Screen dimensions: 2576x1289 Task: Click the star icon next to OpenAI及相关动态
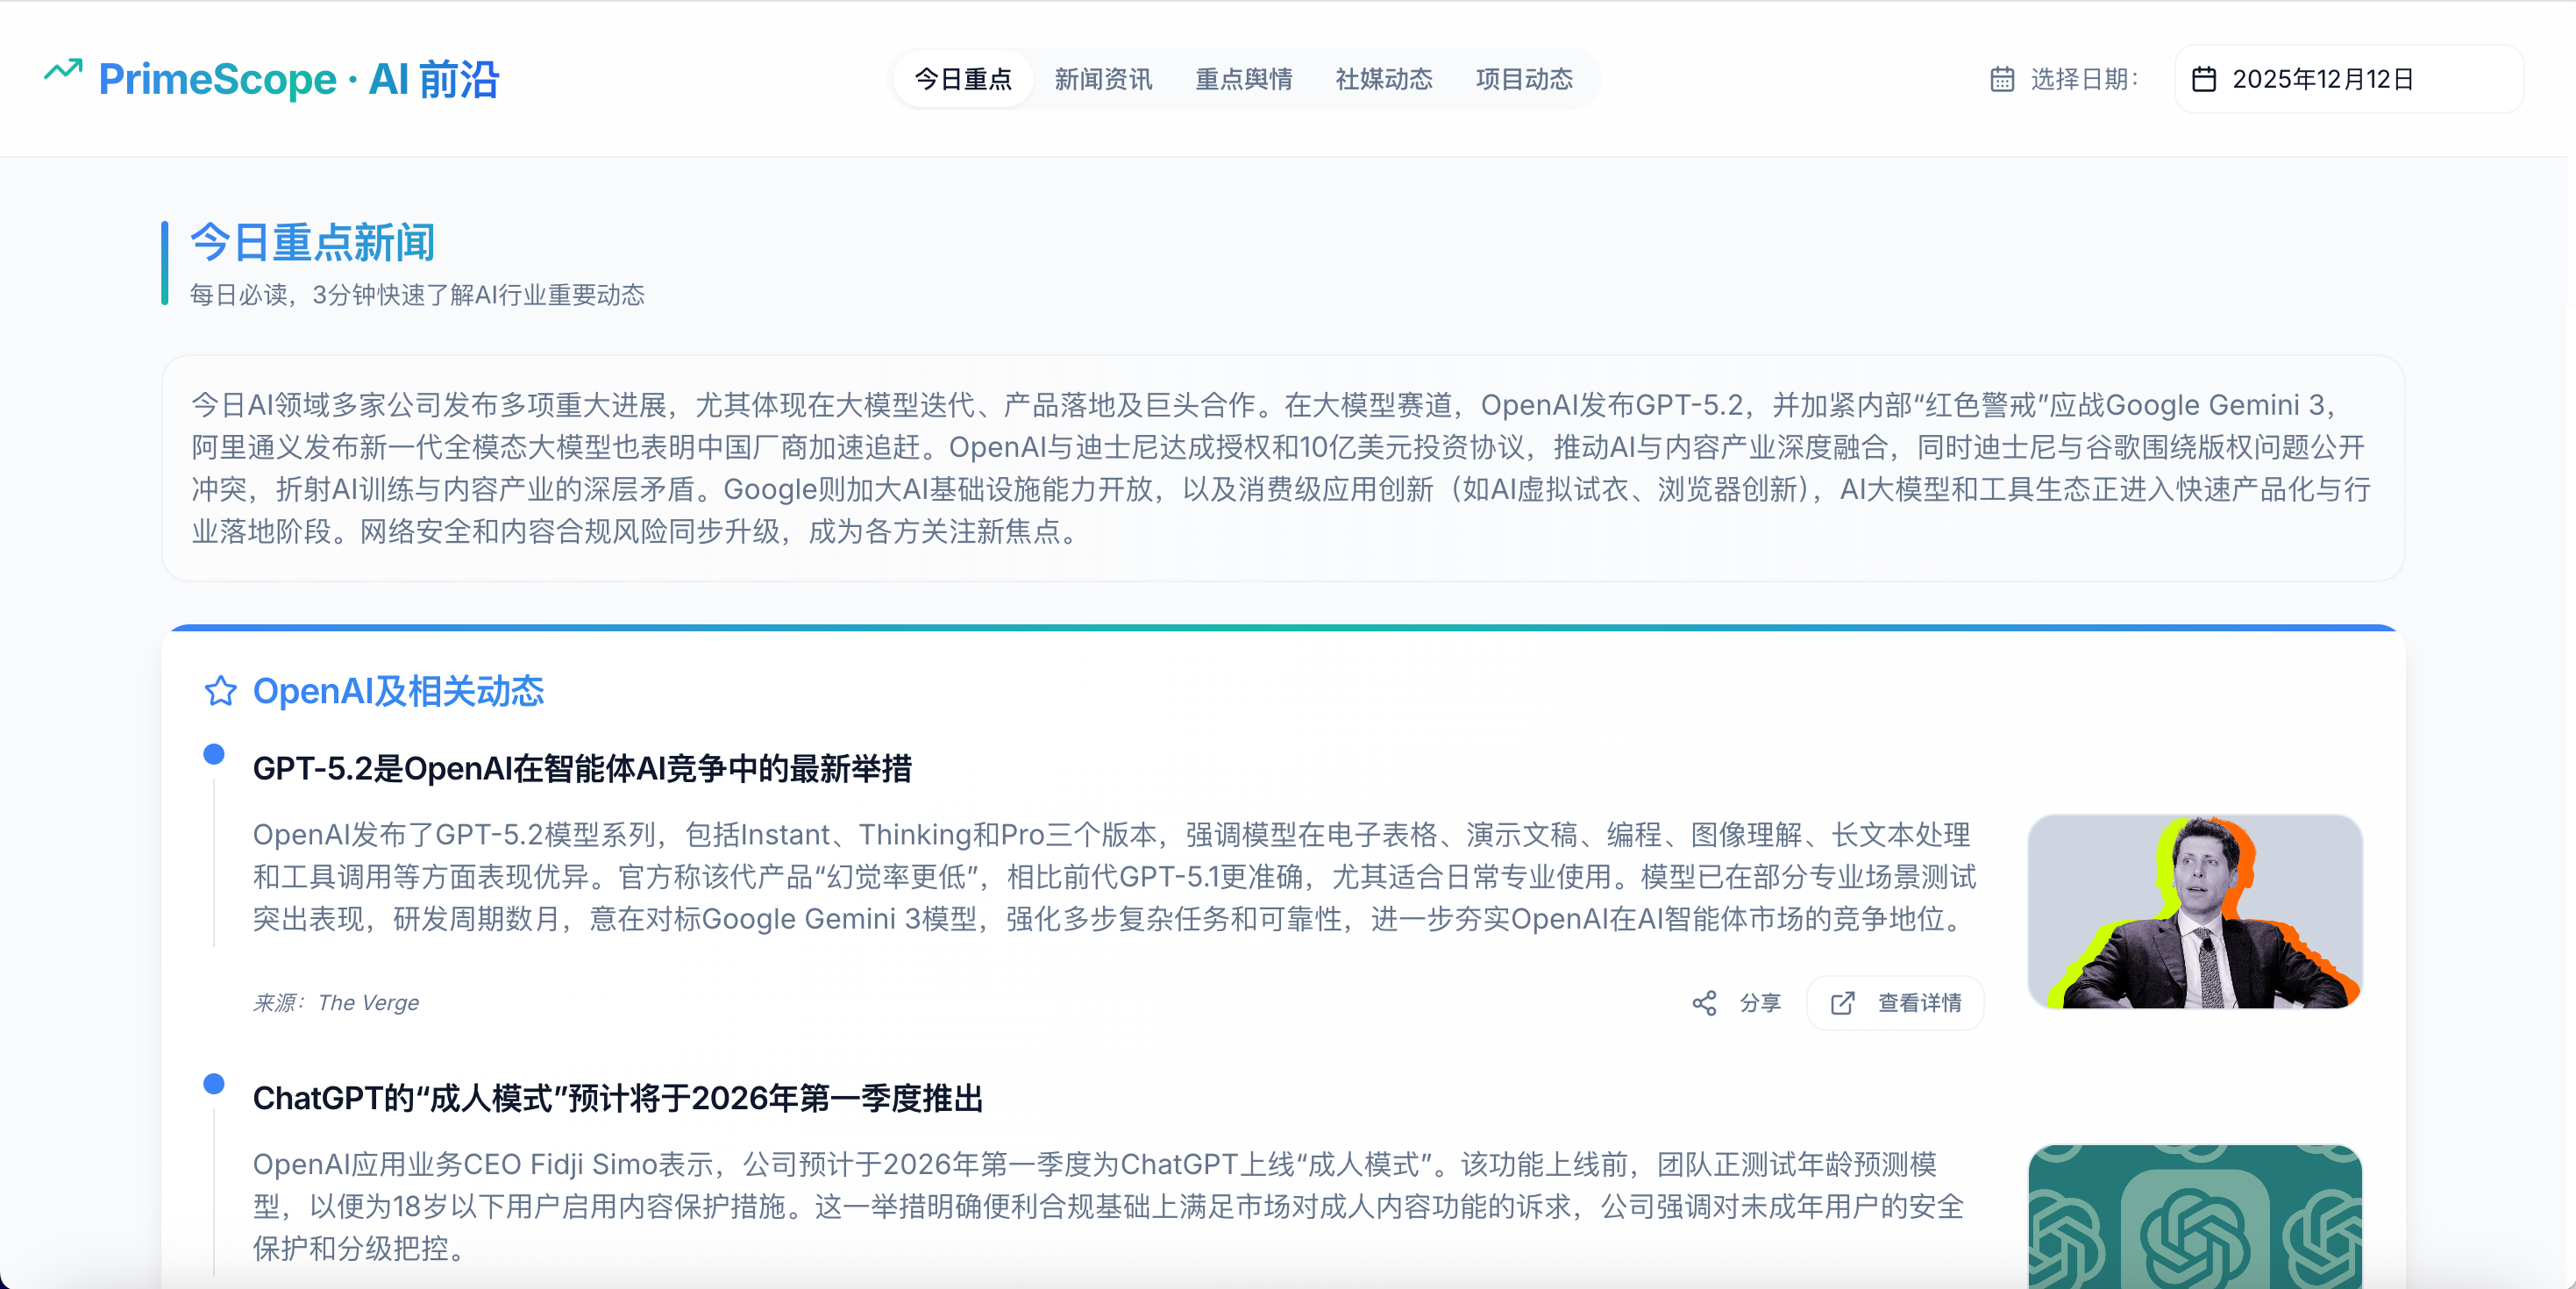[220, 691]
